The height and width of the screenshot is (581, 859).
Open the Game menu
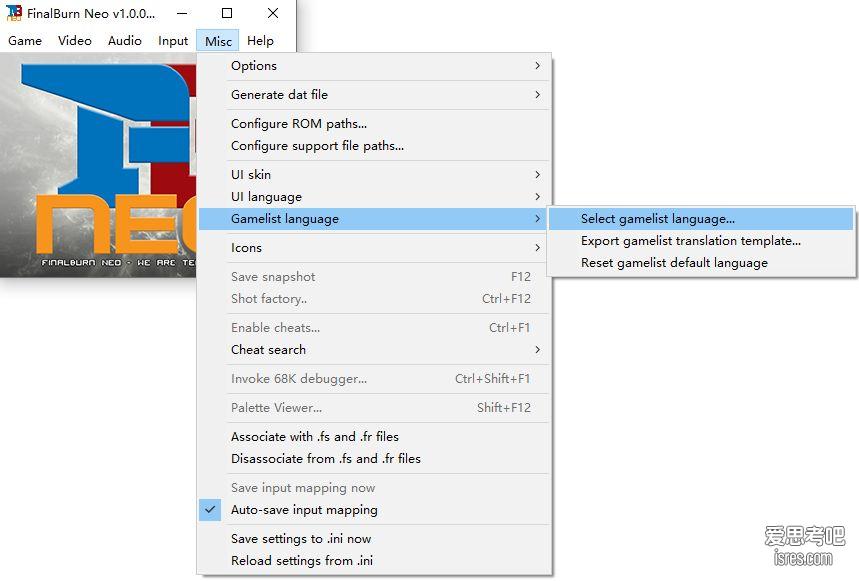coord(25,41)
